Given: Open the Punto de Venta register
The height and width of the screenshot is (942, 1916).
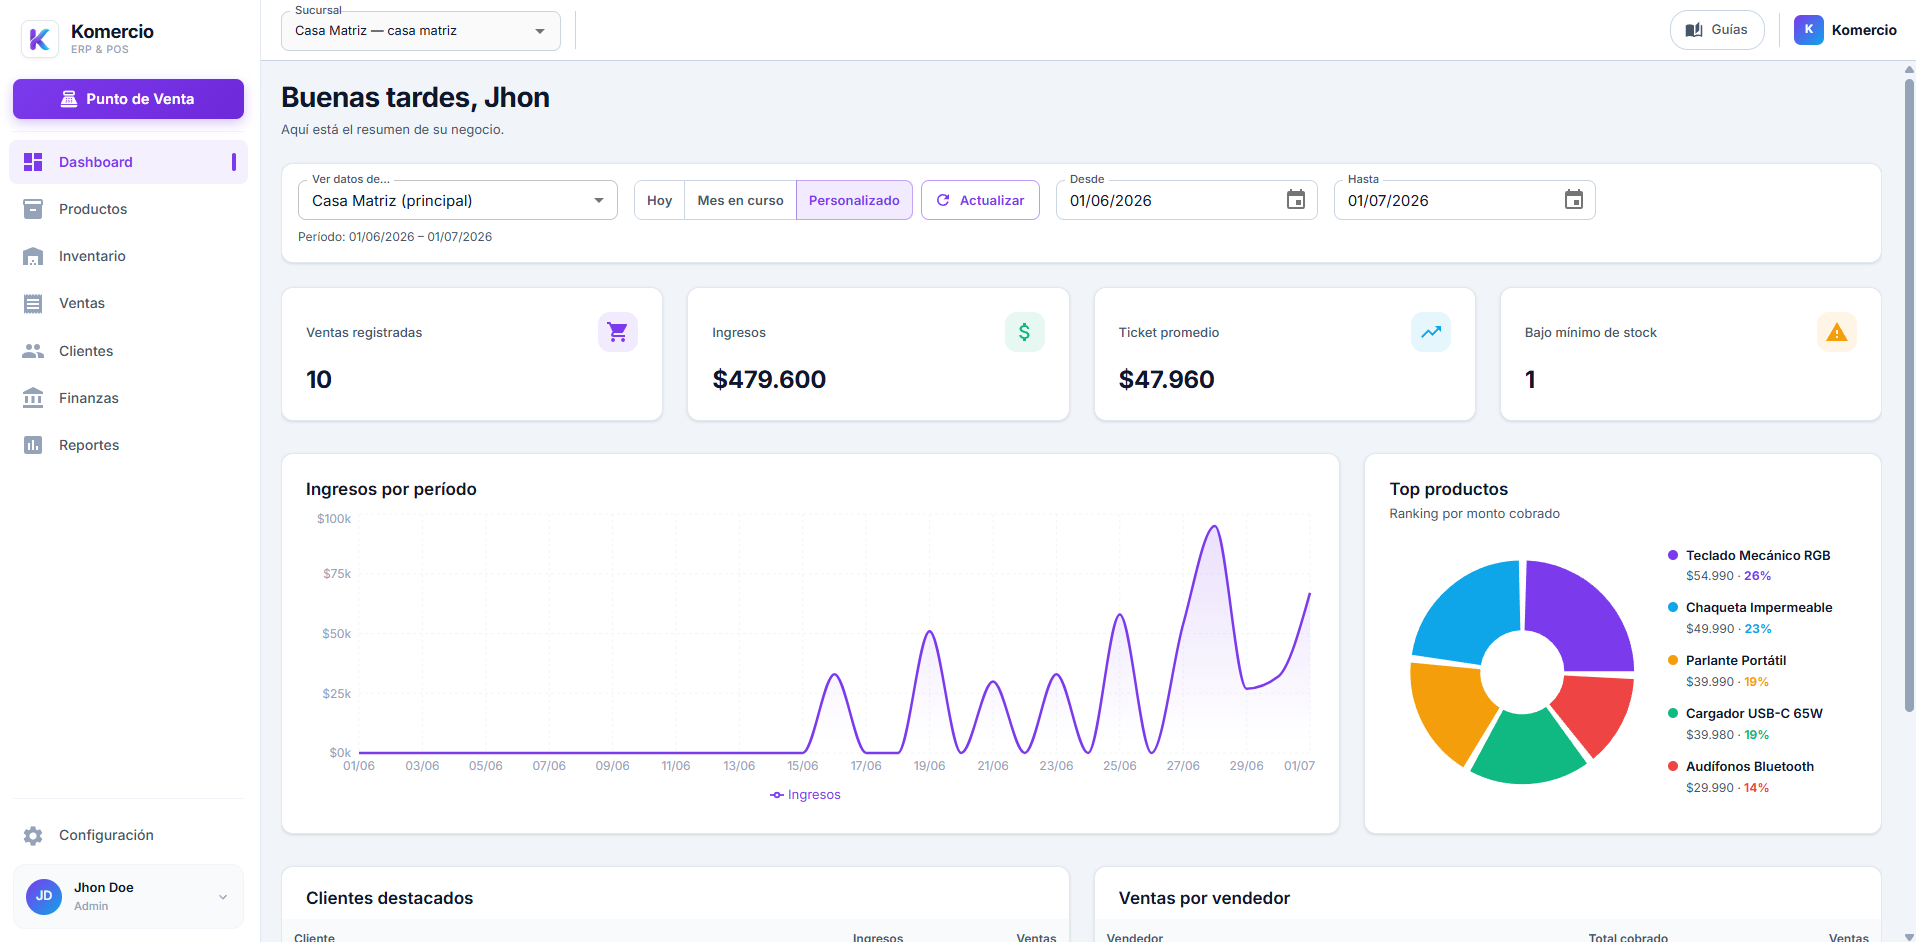Looking at the screenshot, I should 128,99.
